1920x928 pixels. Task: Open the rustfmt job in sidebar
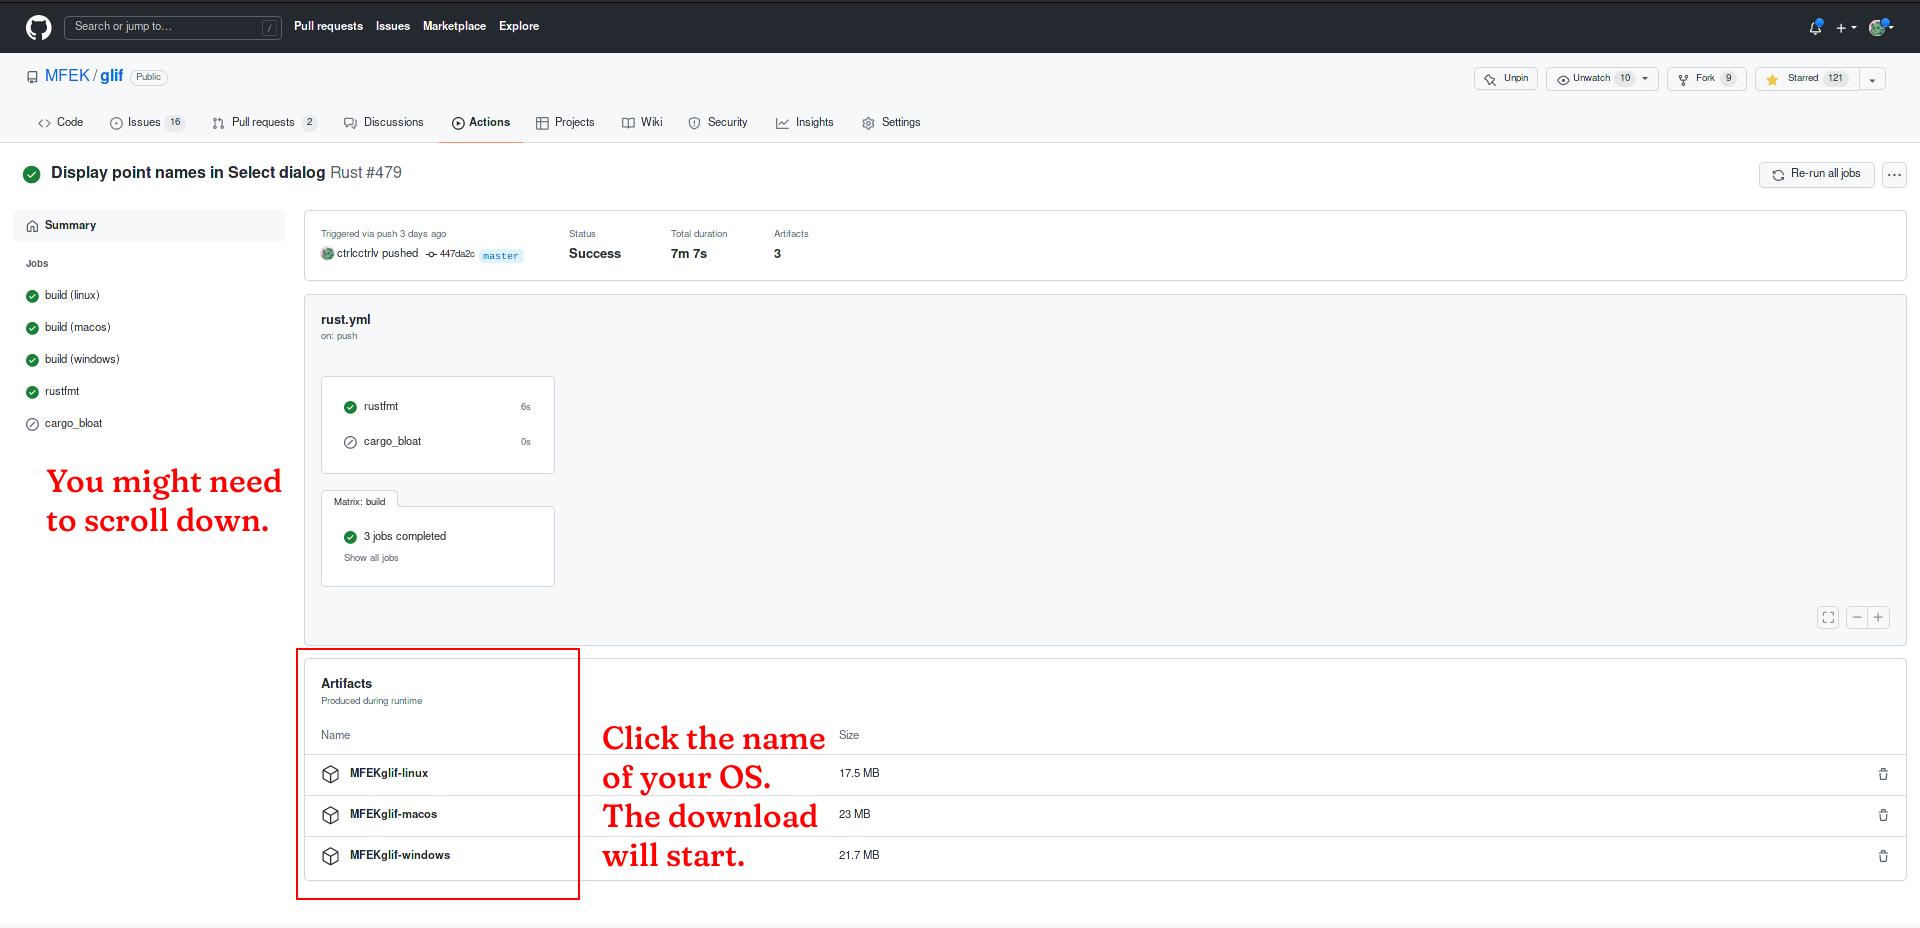coord(62,391)
